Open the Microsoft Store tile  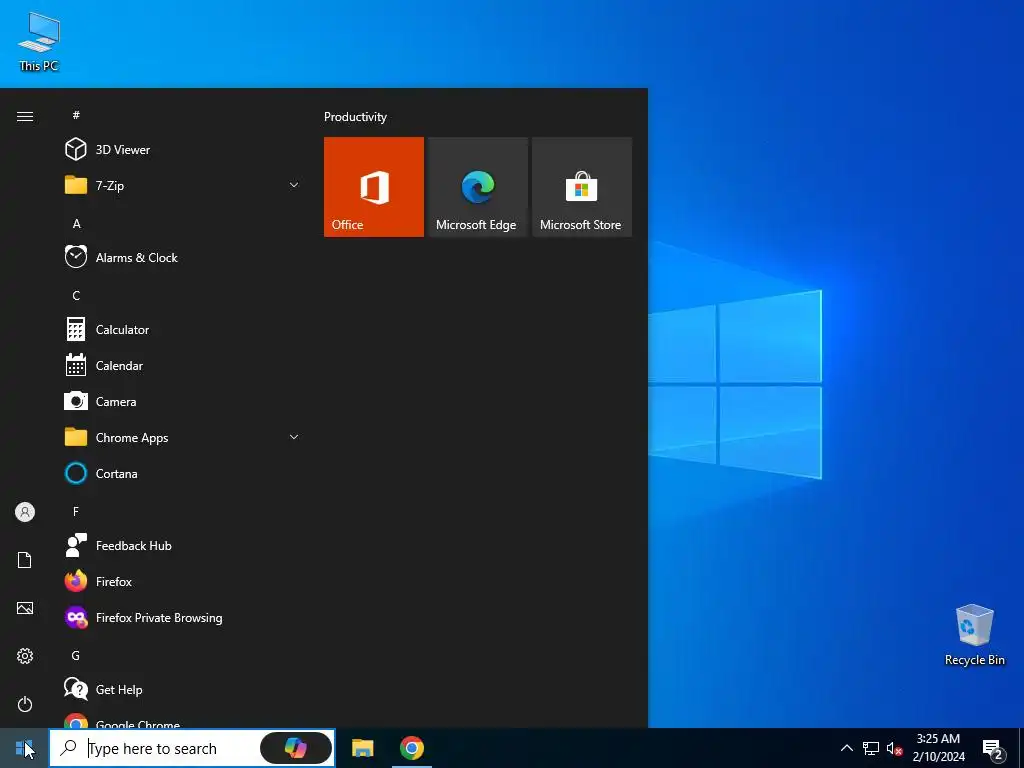pyautogui.click(x=582, y=187)
